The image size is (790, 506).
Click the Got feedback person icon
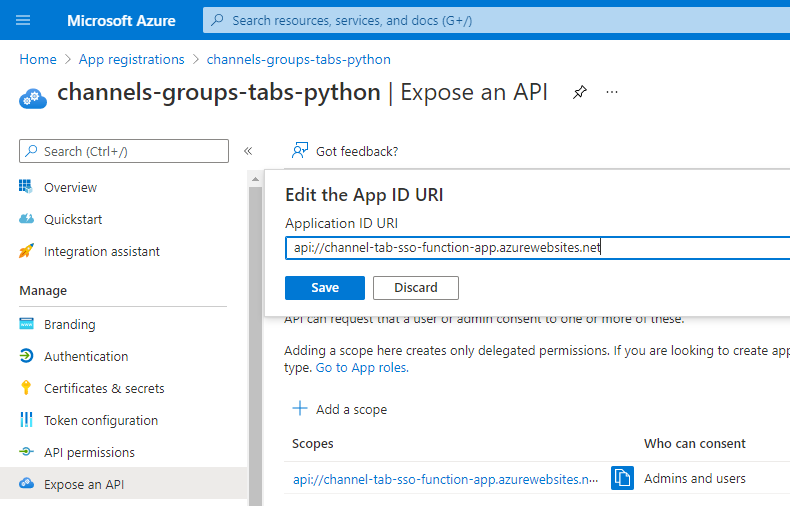[x=300, y=150]
